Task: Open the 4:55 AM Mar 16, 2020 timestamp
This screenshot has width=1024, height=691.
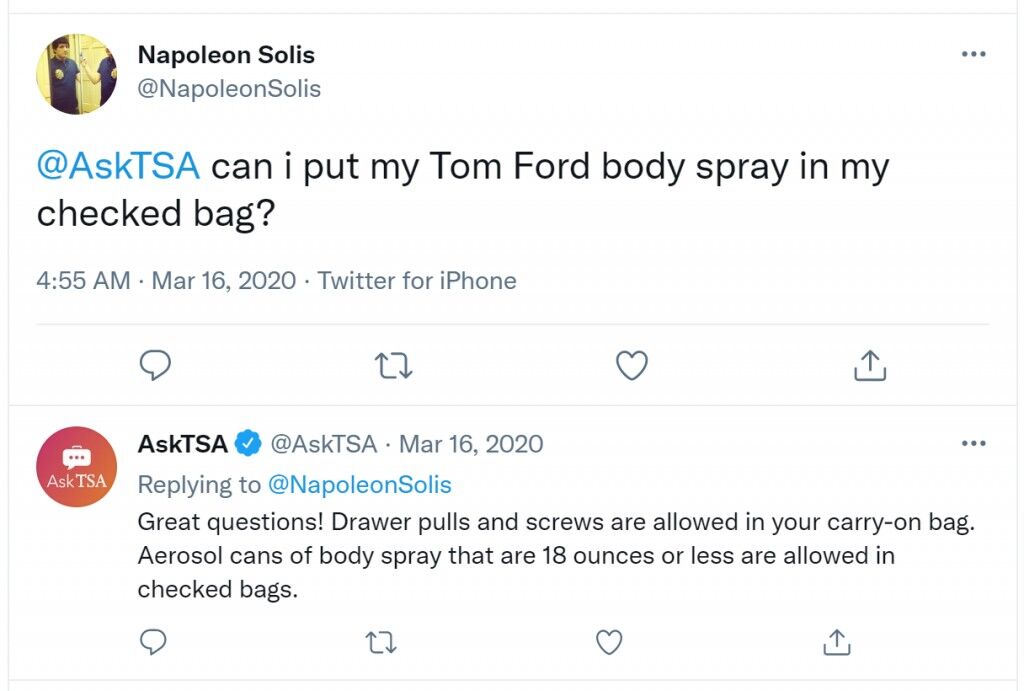Action: [167, 281]
